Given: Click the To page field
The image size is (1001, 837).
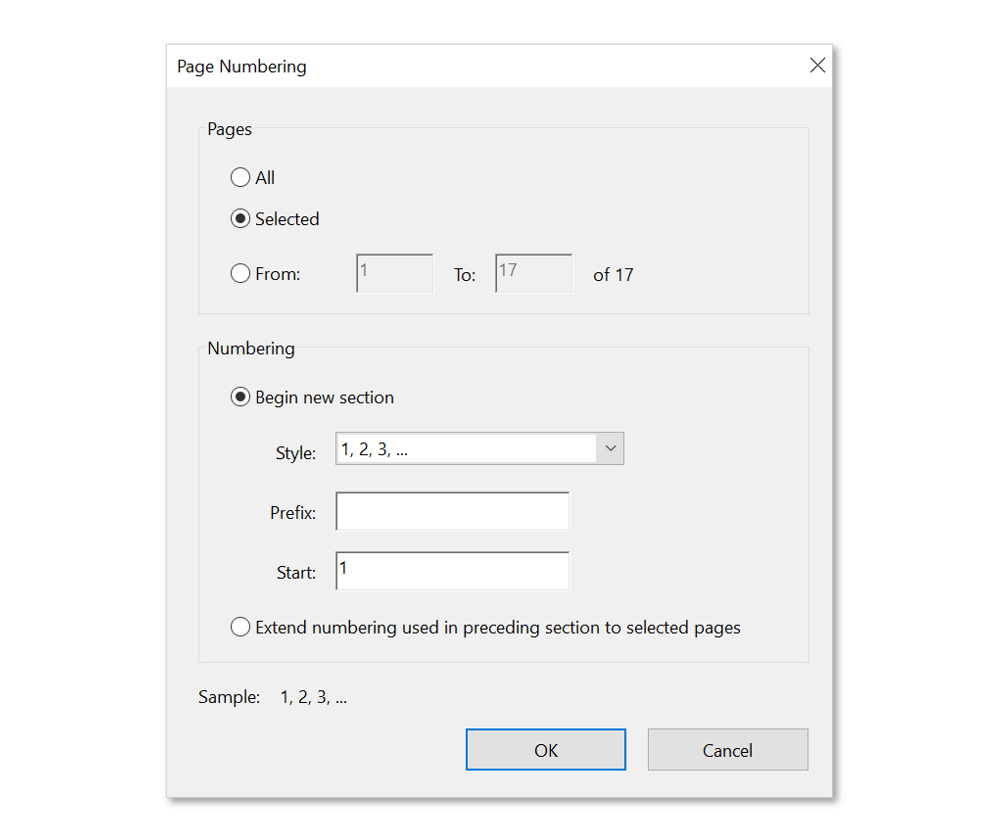Looking at the screenshot, I should (x=532, y=273).
